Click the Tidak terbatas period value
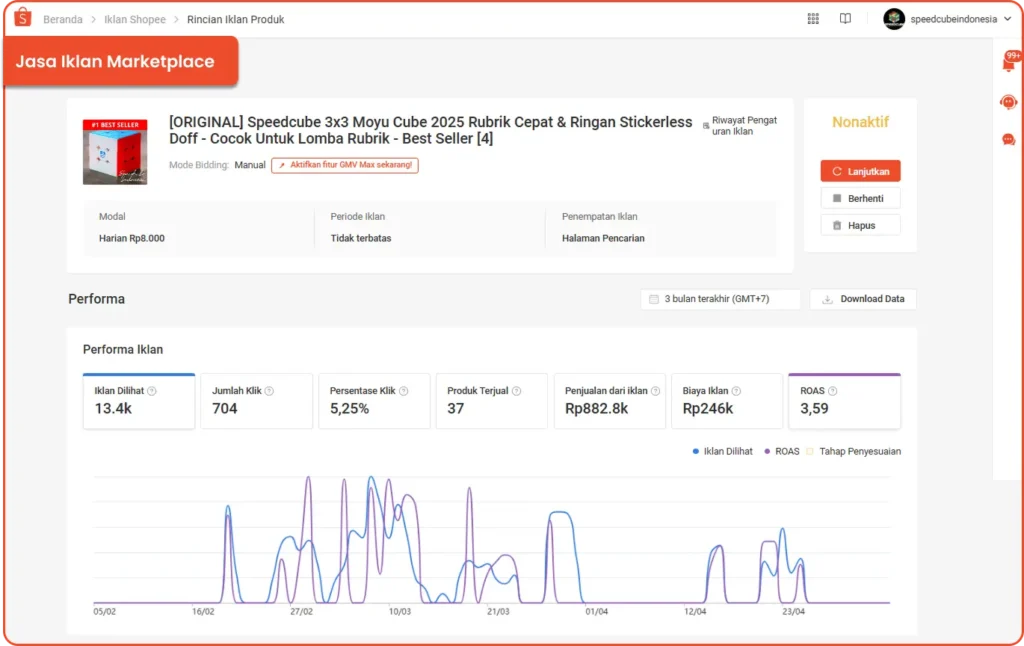Screen dimensions: 1024x646 coord(360,238)
